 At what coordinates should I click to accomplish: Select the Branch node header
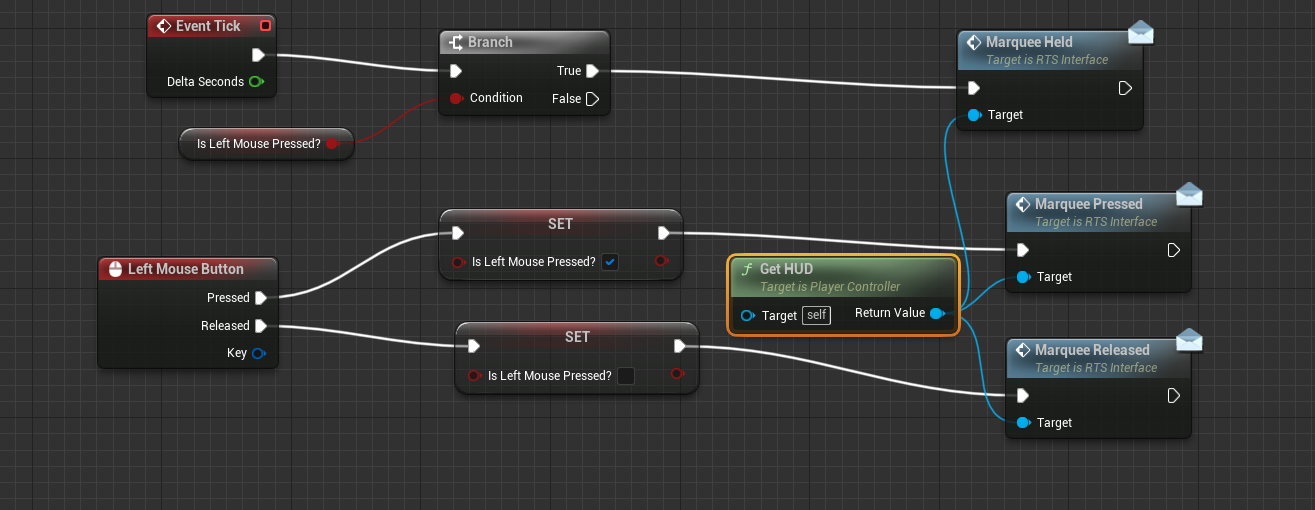pyautogui.click(x=525, y=42)
